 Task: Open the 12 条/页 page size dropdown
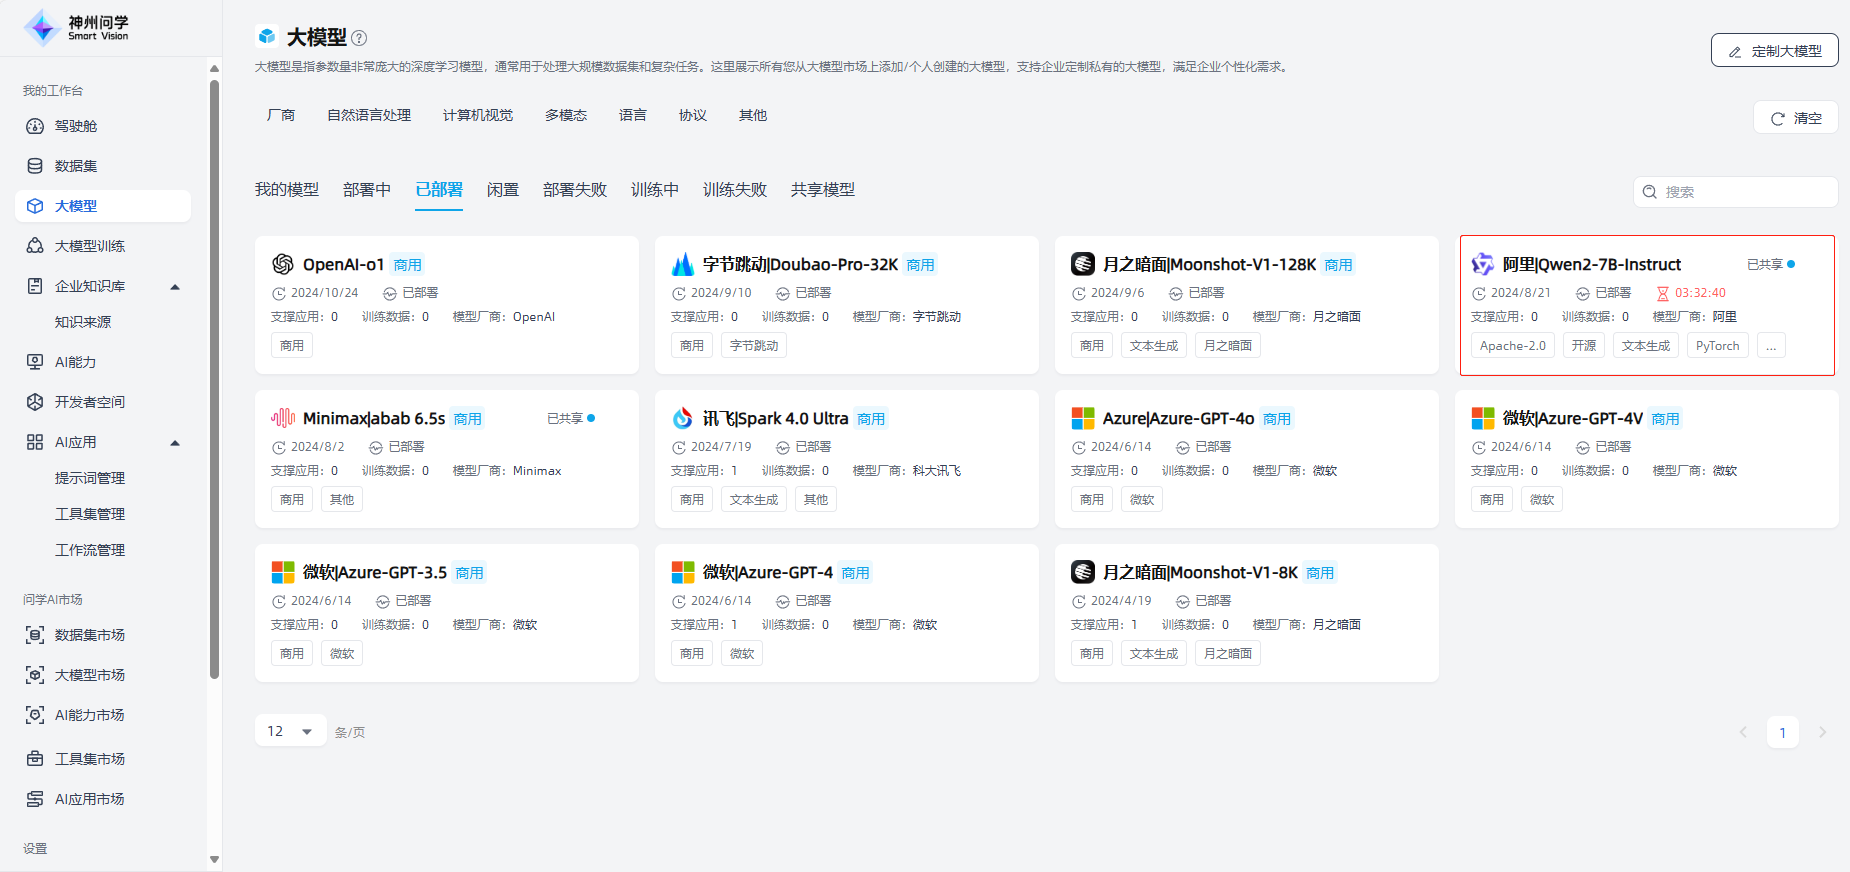[x=290, y=732]
